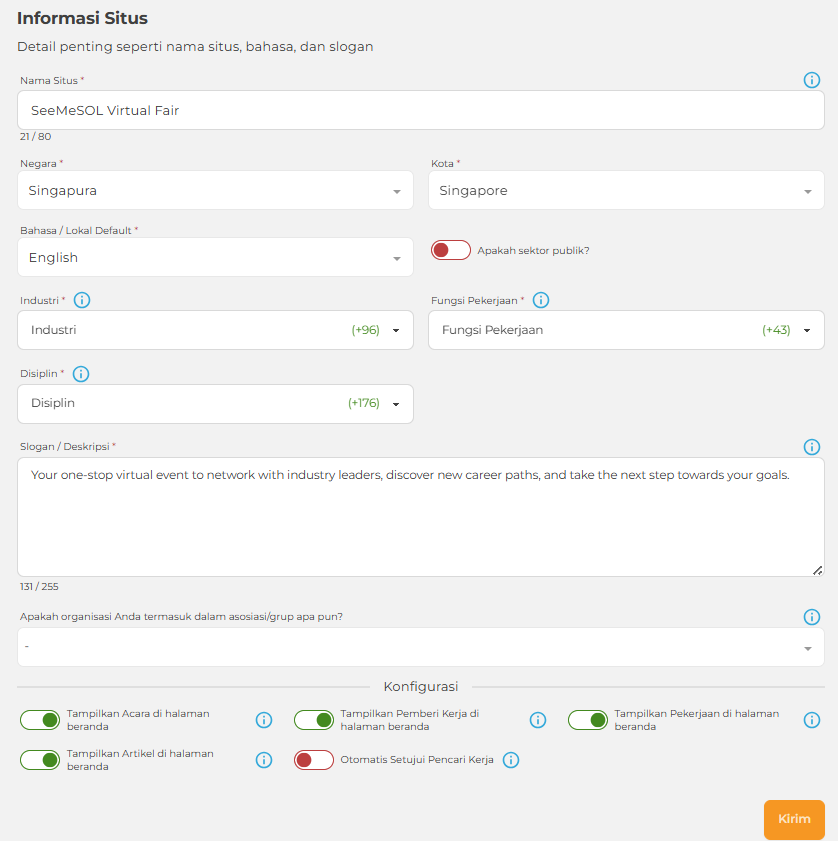Click info icon for Tampilkan Pemberi Kerja
Viewport: 838px width, 841px height.
(537, 720)
